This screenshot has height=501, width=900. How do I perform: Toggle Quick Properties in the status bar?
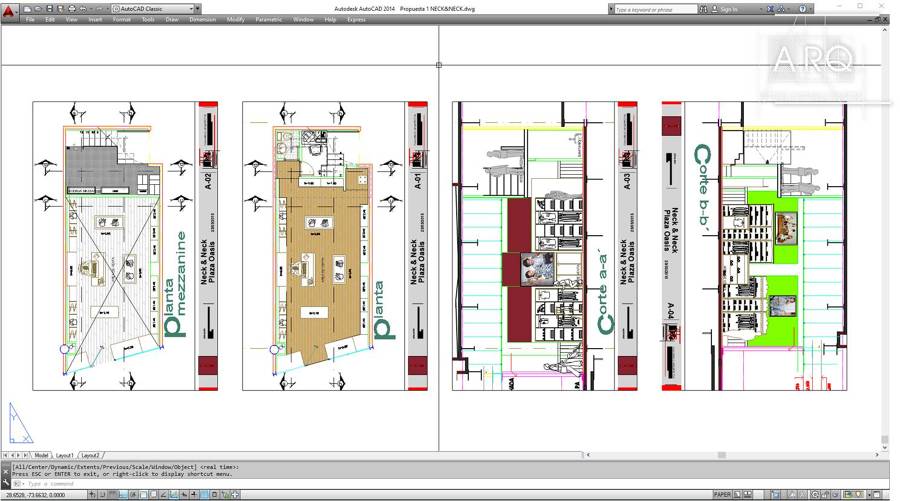(214, 495)
